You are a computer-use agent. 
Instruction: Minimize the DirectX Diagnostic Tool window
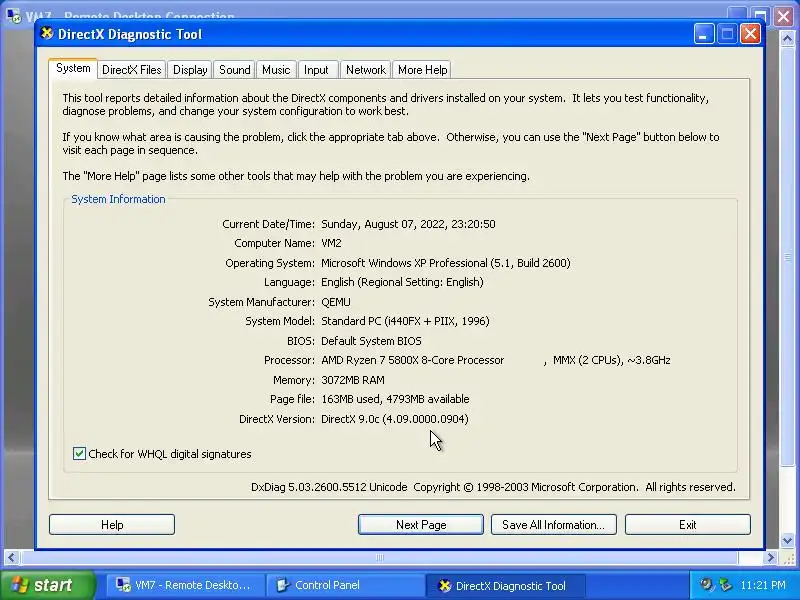(704, 34)
